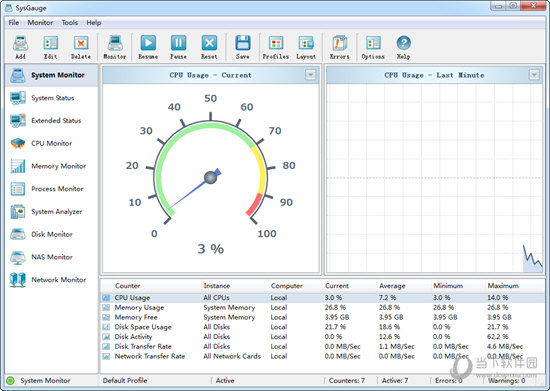Click the All Network Cards instance cell
550x391 pixels.
232,356
